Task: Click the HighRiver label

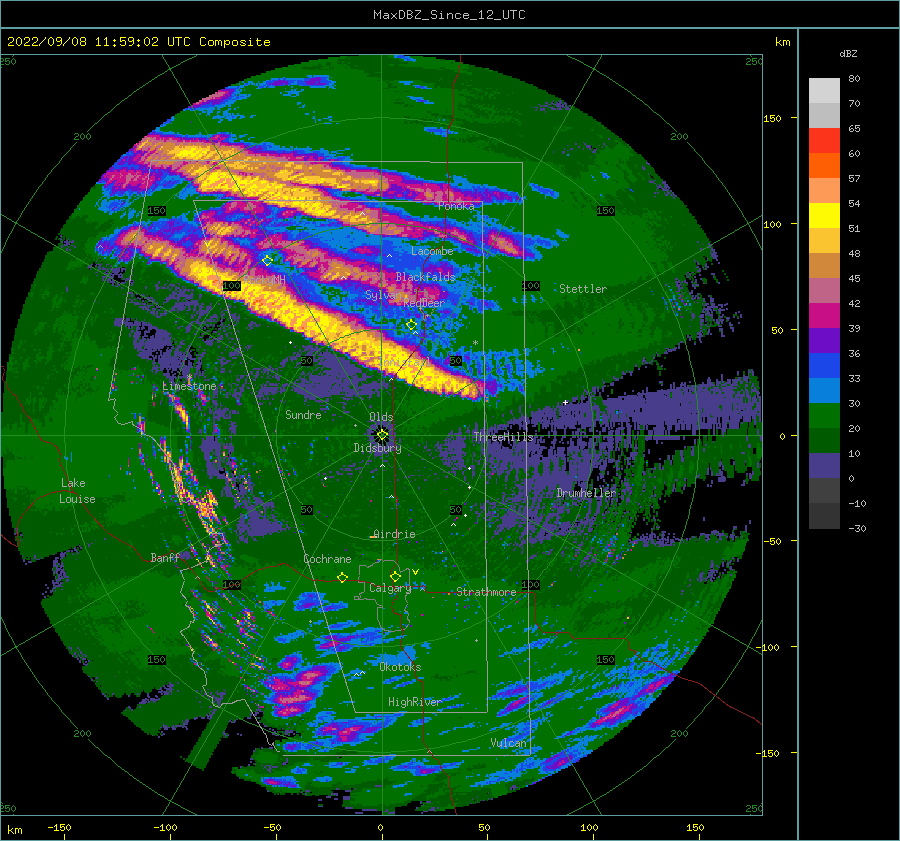Action: 415,702
